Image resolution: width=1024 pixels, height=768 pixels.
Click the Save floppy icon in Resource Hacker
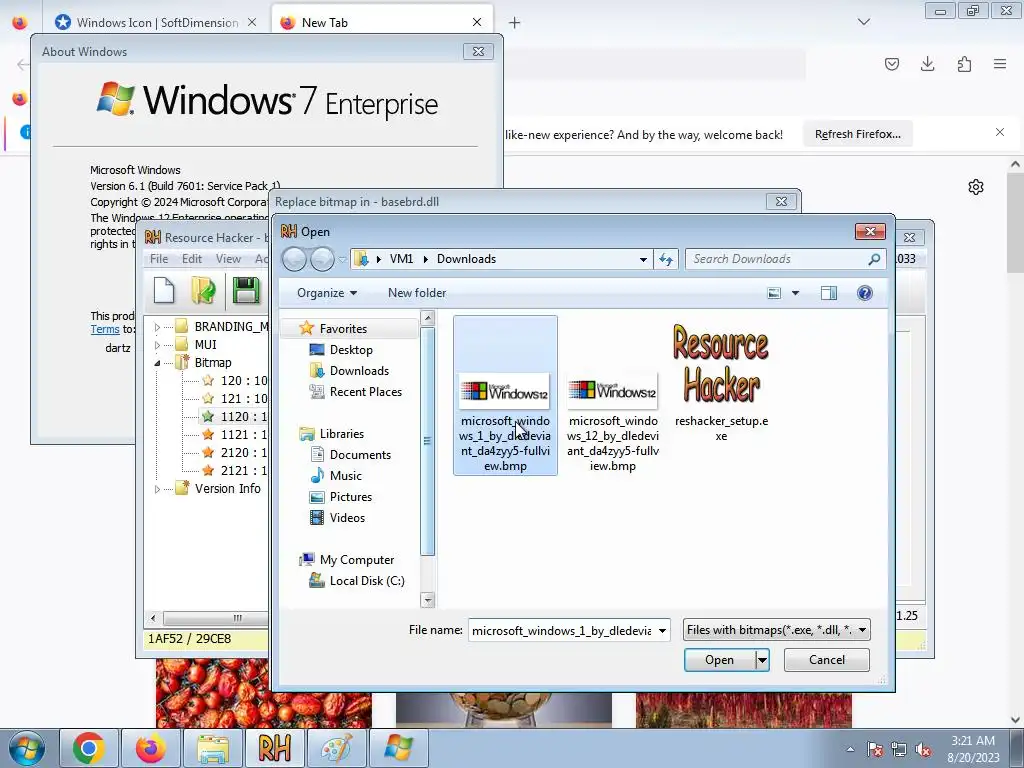[x=246, y=291]
